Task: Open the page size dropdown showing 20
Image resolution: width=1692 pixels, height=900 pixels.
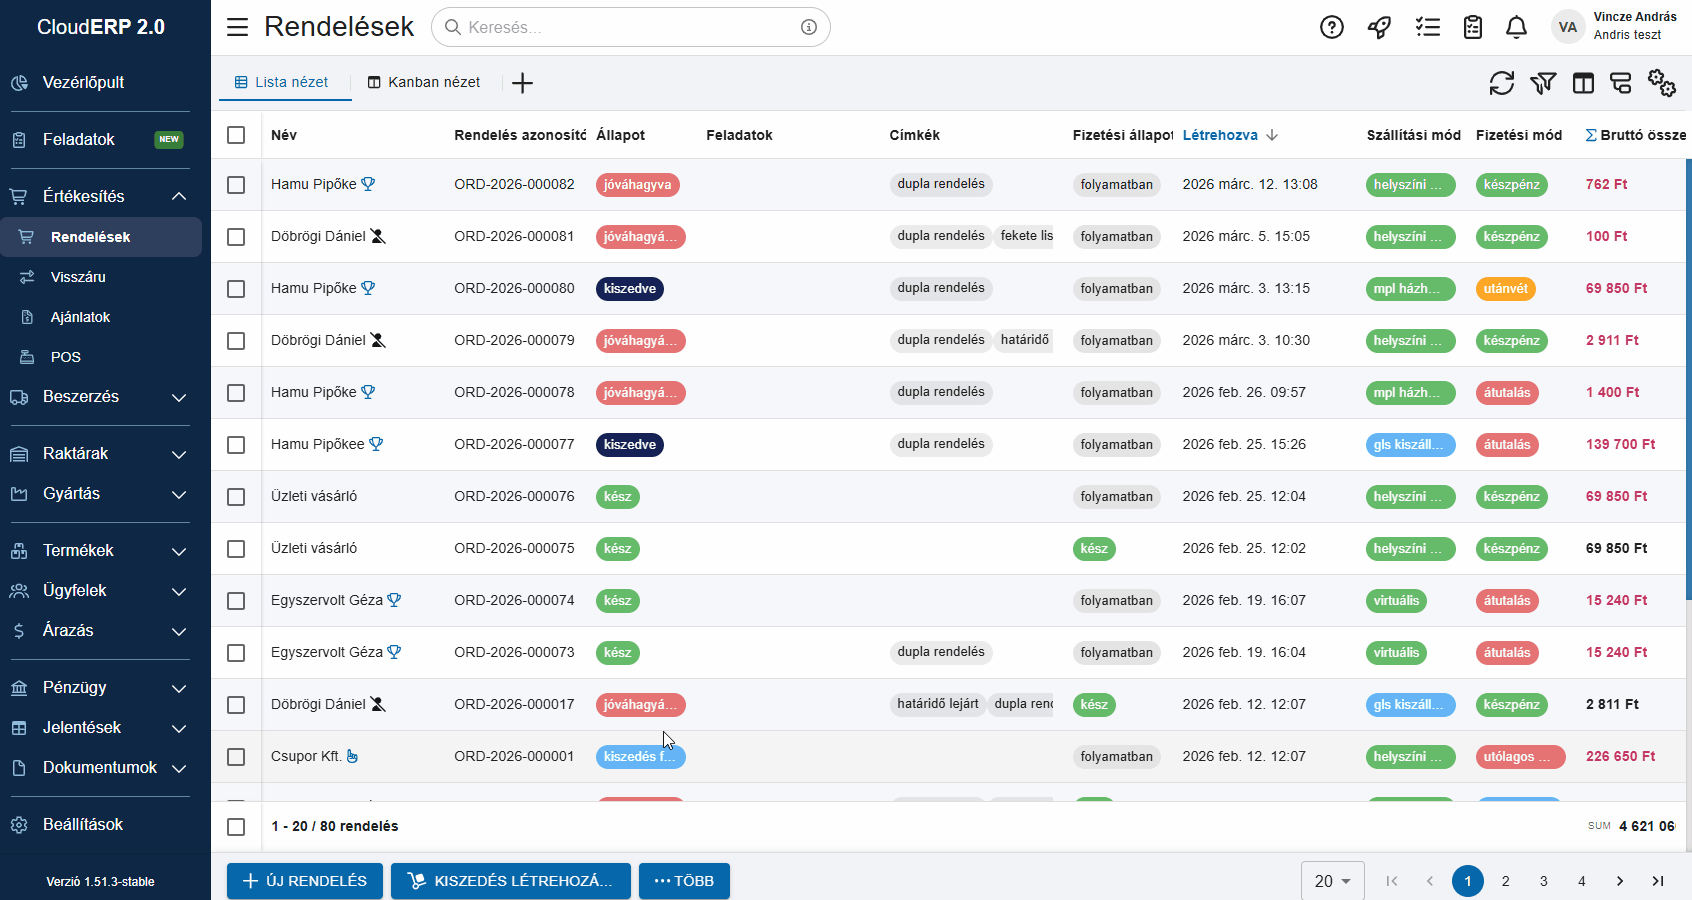Action: point(1332,881)
